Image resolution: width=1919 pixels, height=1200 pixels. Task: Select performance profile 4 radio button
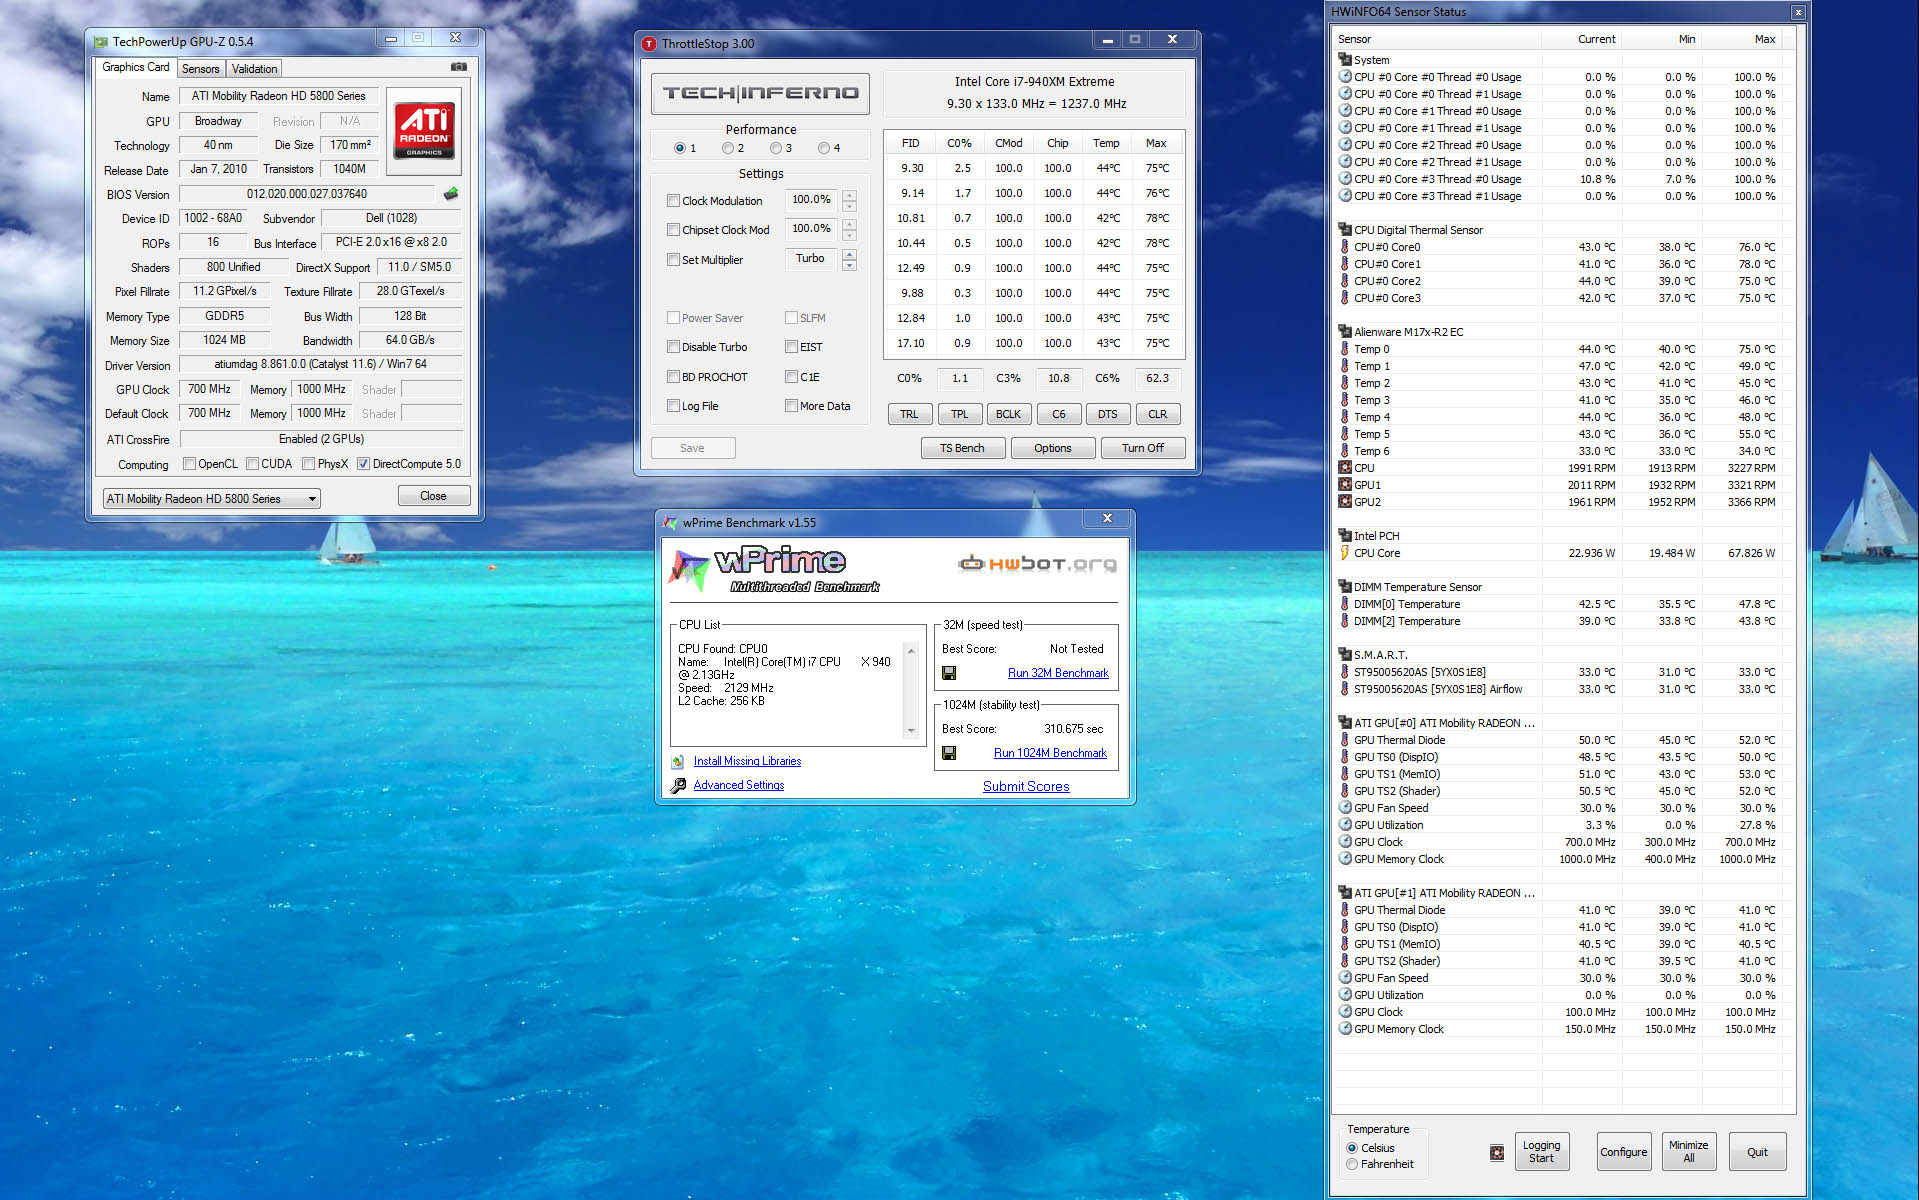point(824,148)
